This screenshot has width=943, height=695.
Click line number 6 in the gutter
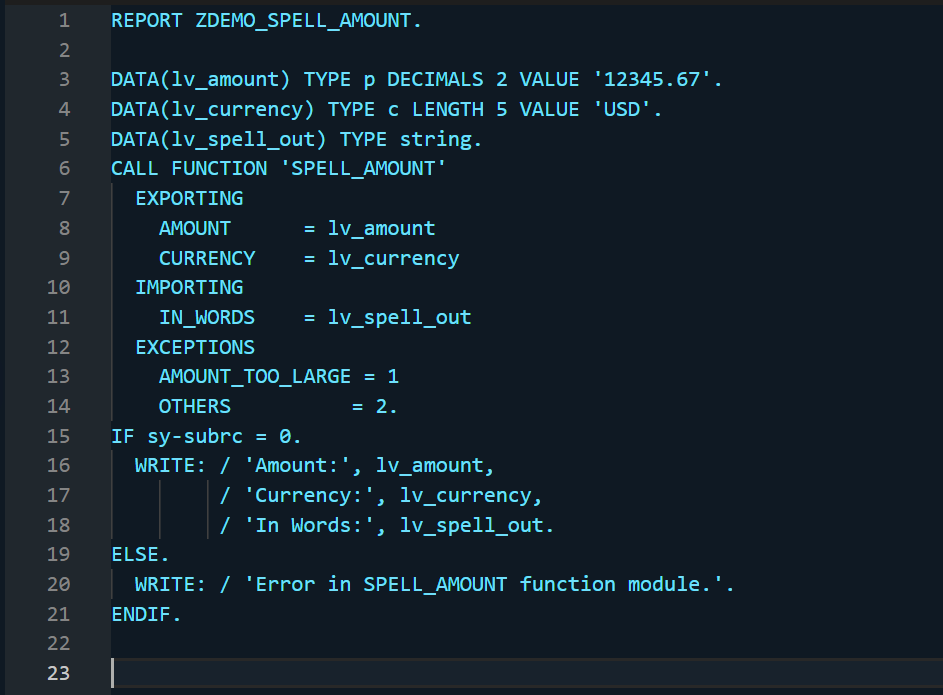[64, 168]
